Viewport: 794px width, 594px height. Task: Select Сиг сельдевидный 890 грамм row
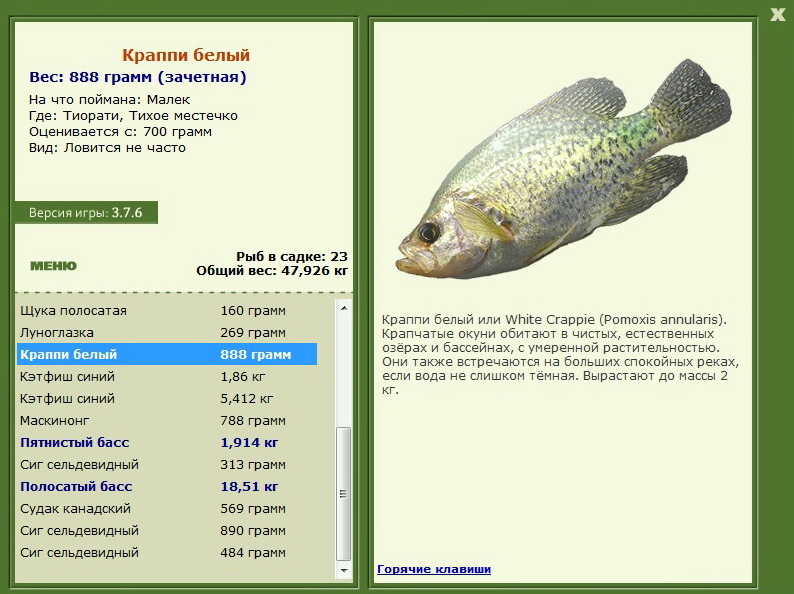pos(167,531)
